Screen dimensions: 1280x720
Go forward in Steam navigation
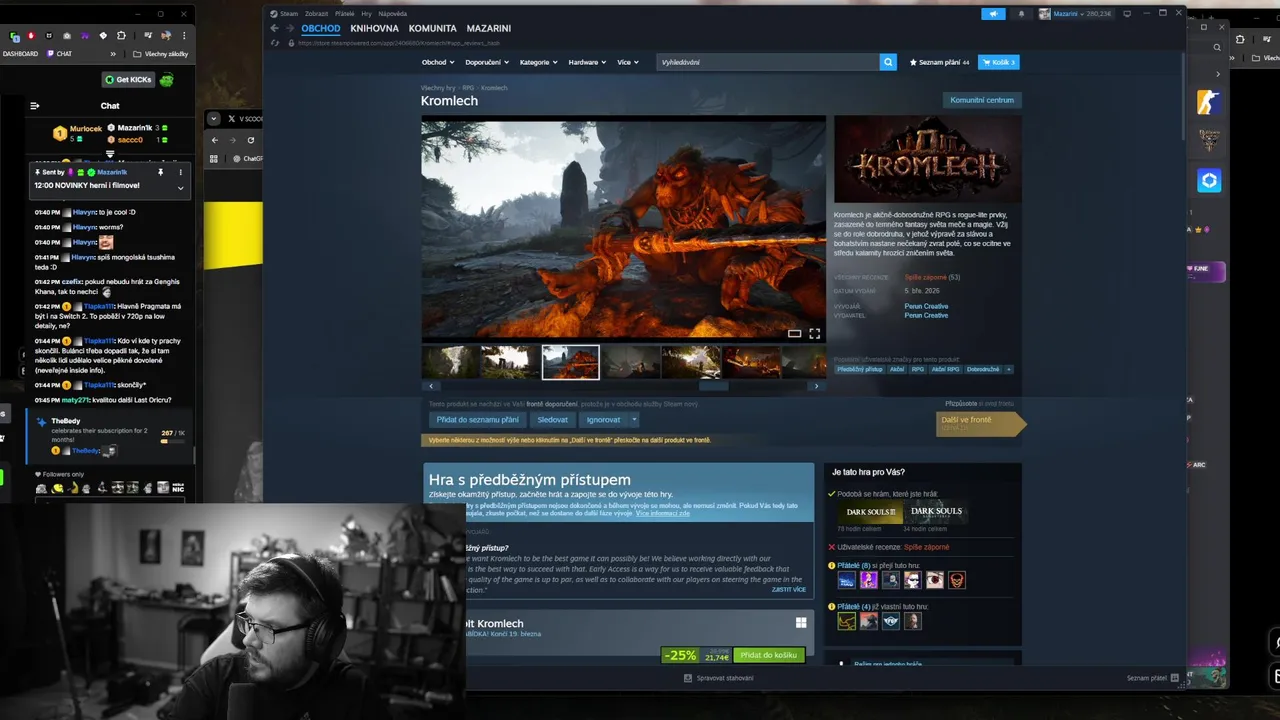coord(290,28)
